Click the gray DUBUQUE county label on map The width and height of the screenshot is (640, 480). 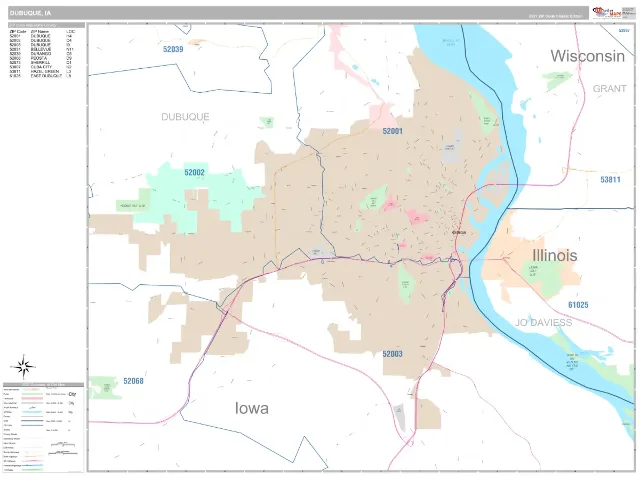click(185, 117)
